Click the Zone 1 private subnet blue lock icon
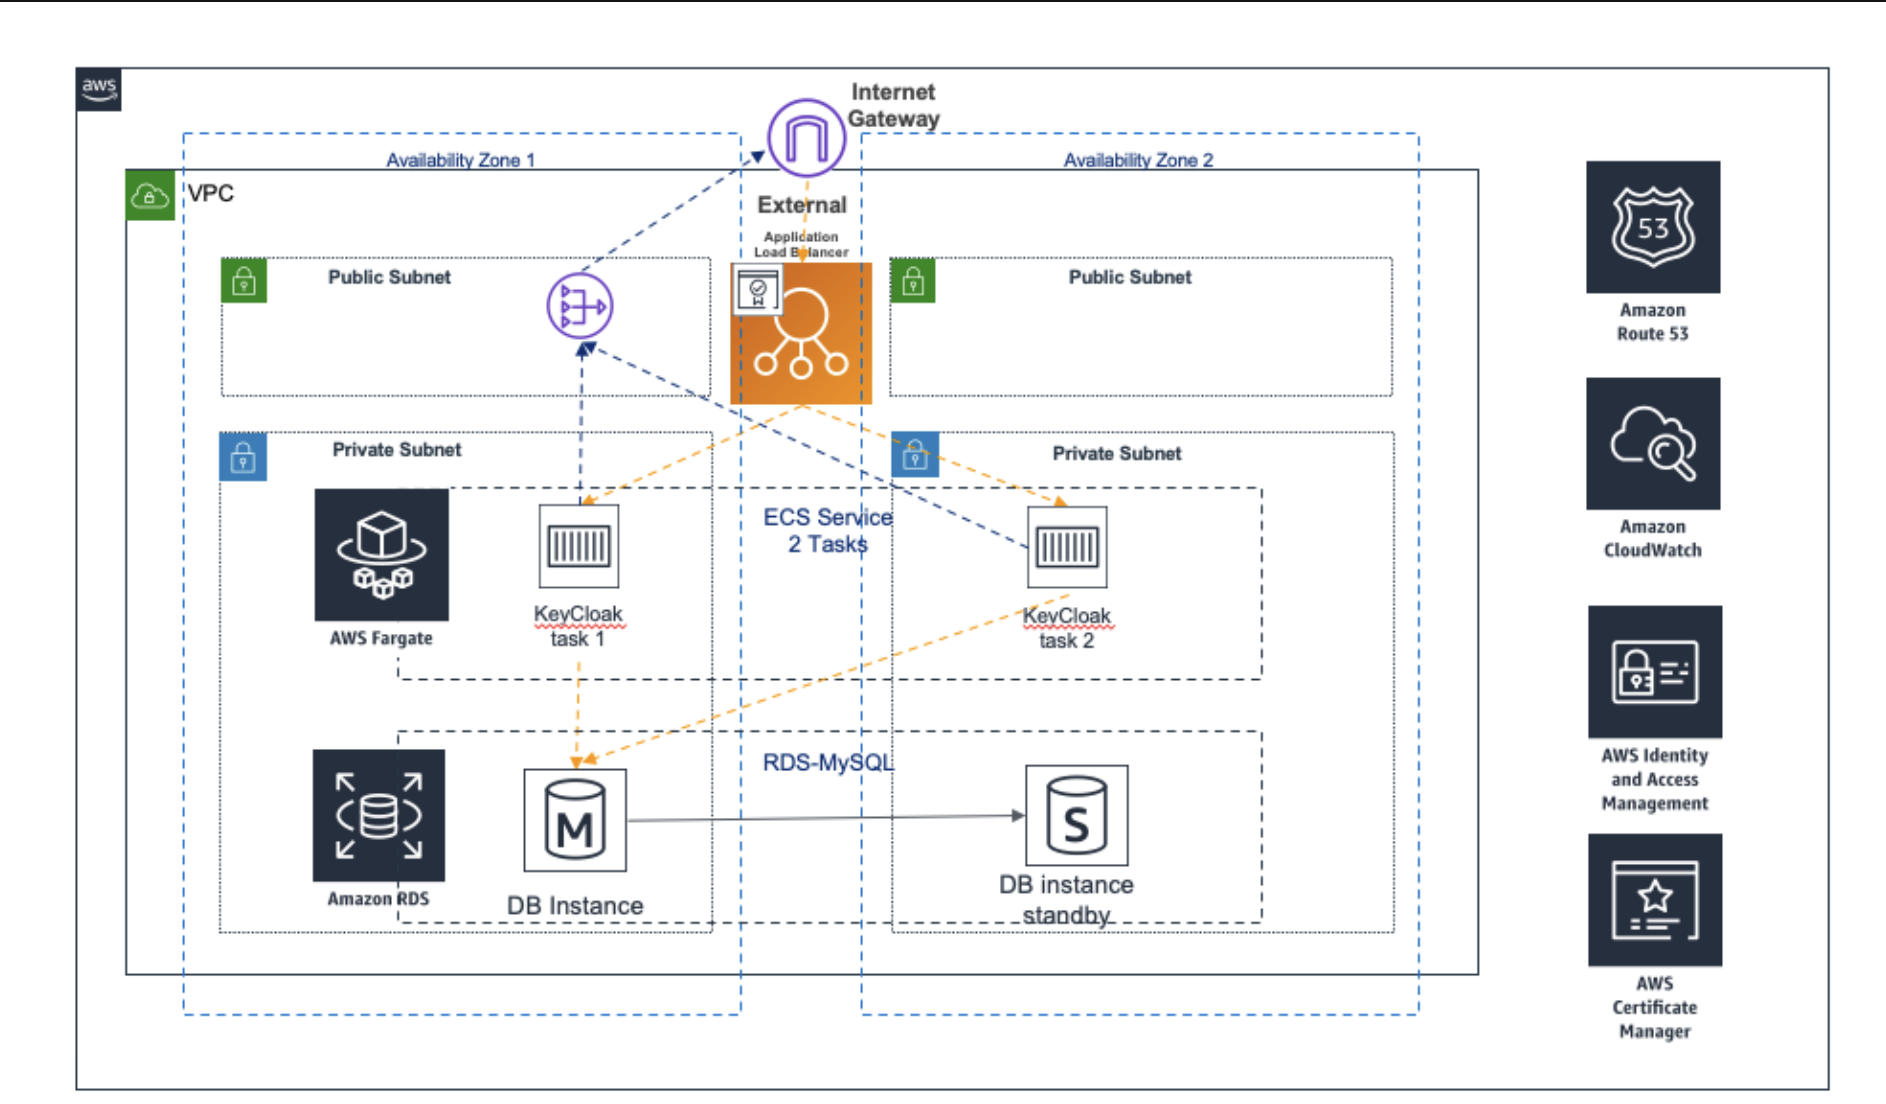The width and height of the screenshot is (1886, 1104). point(243,457)
